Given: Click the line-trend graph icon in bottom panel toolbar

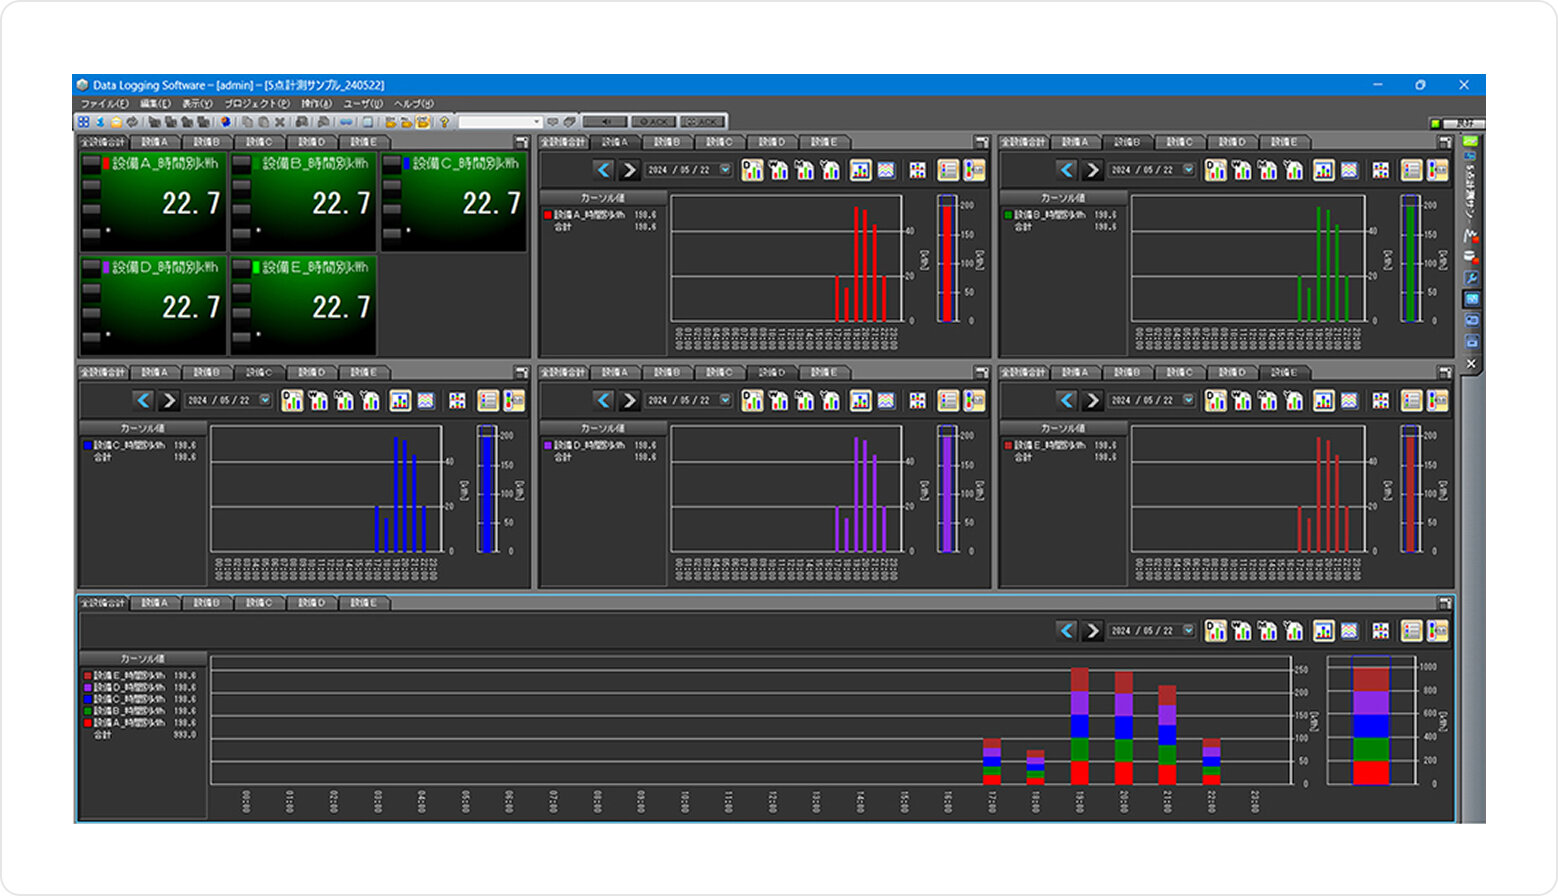Looking at the screenshot, I should coord(1349,631).
